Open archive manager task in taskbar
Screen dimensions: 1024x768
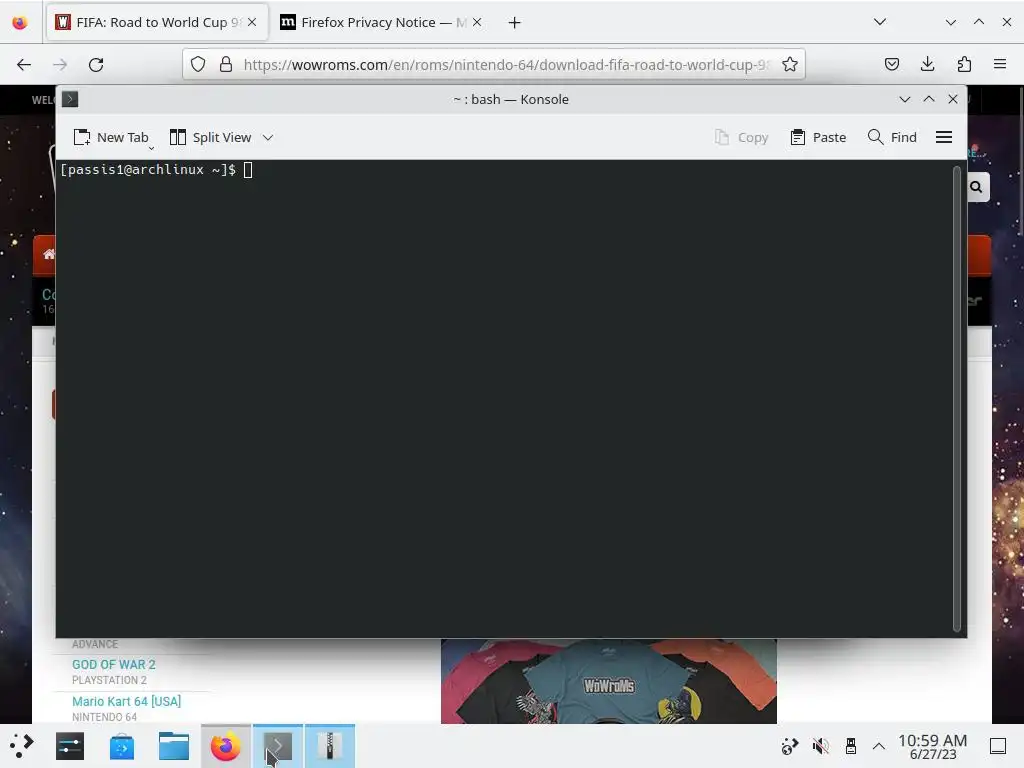coord(330,746)
